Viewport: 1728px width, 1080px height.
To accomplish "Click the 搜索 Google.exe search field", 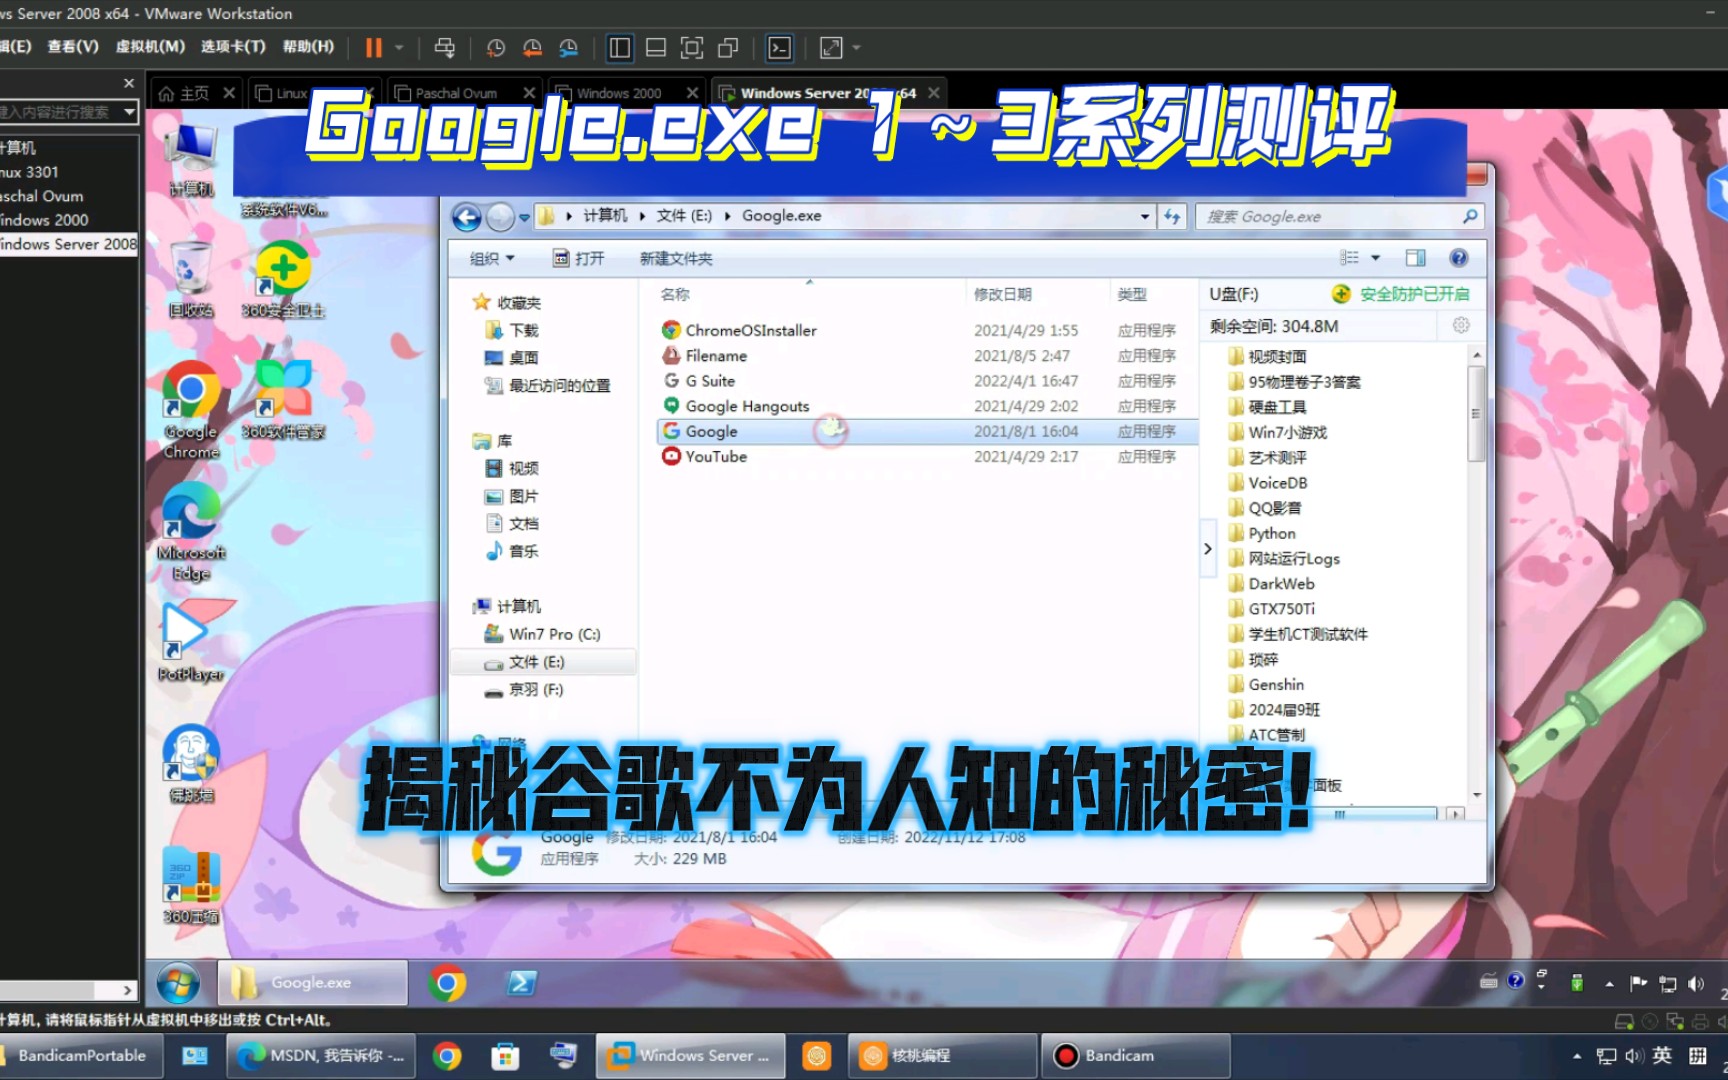I will 1338,216.
